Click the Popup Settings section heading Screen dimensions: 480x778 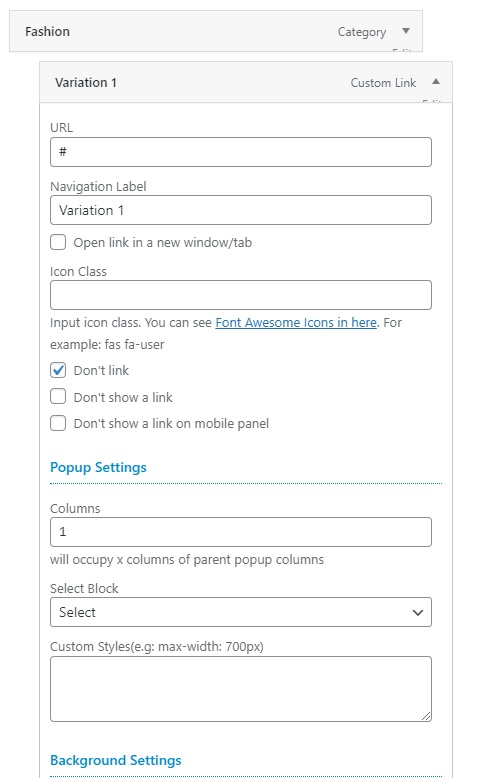pyautogui.click(x=98, y=467)
